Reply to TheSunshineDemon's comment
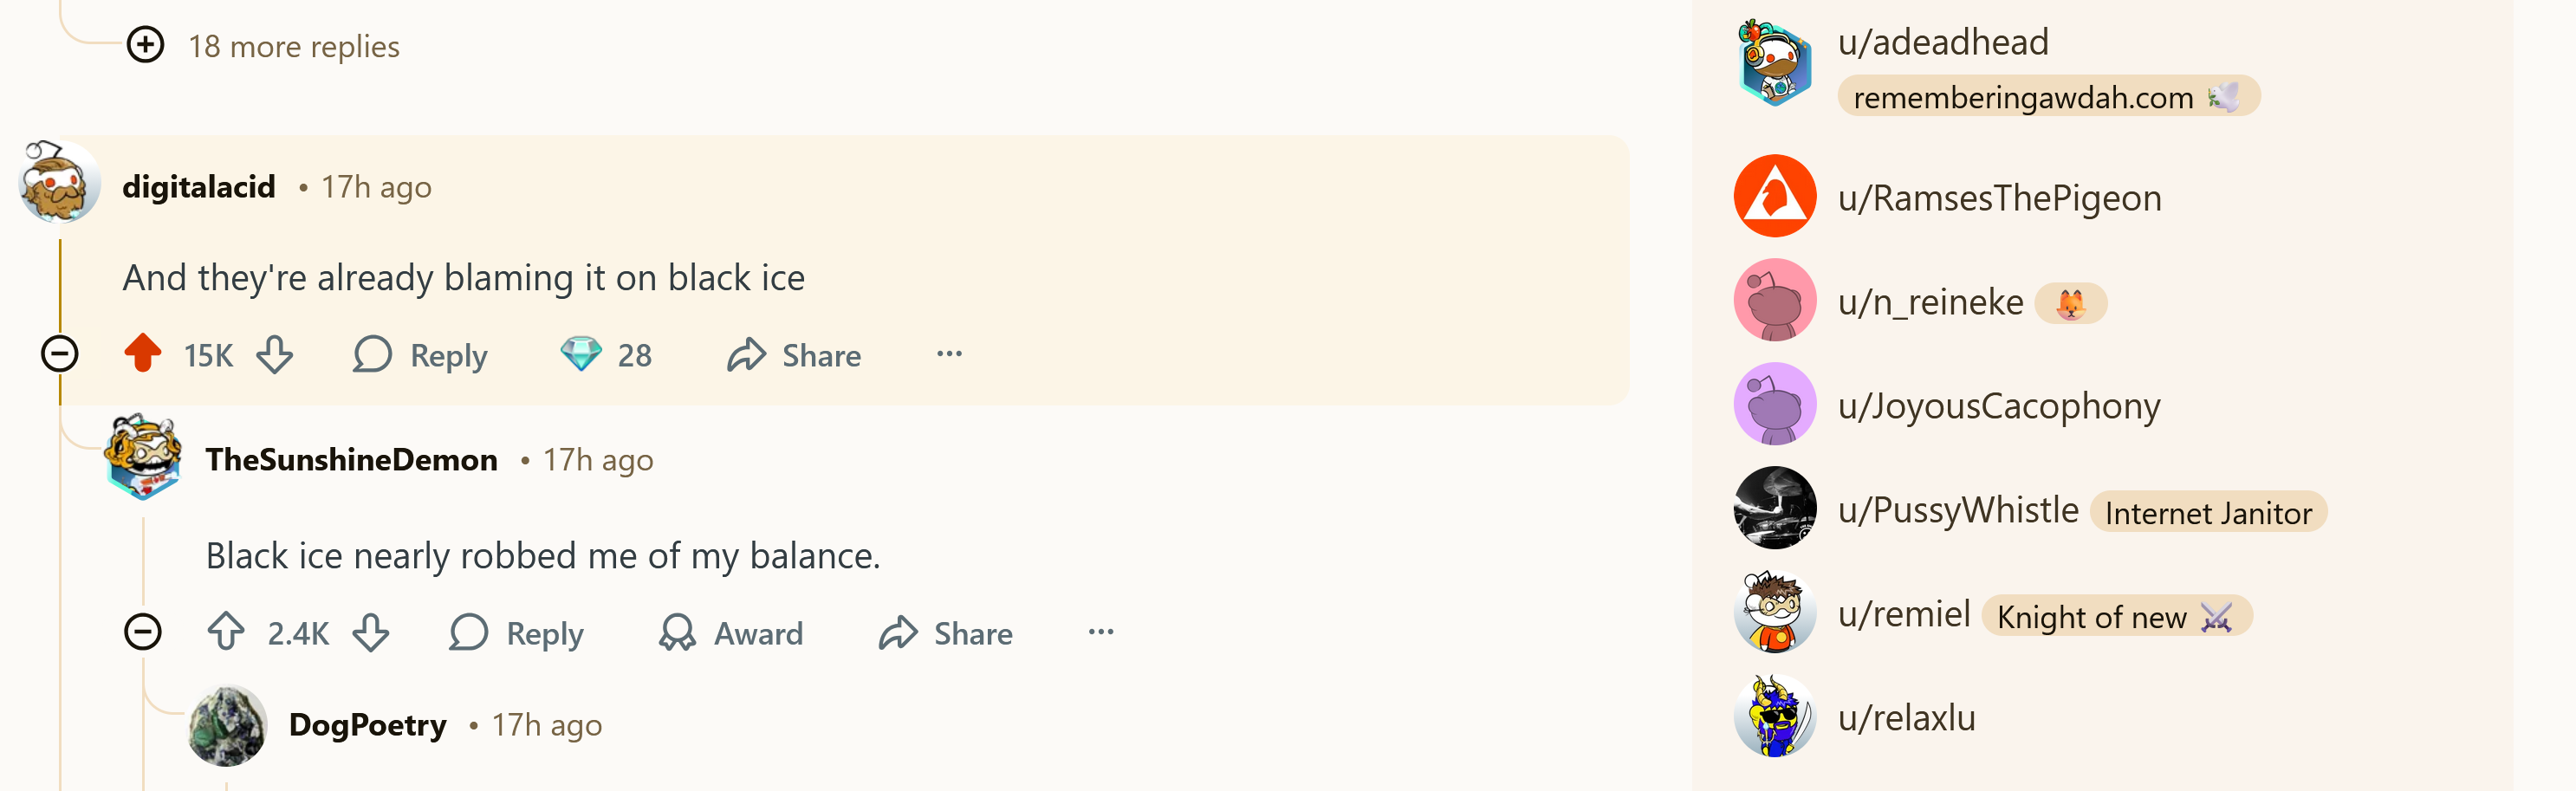The width and height of the screenshot is (2576, 791). [517, 633]
